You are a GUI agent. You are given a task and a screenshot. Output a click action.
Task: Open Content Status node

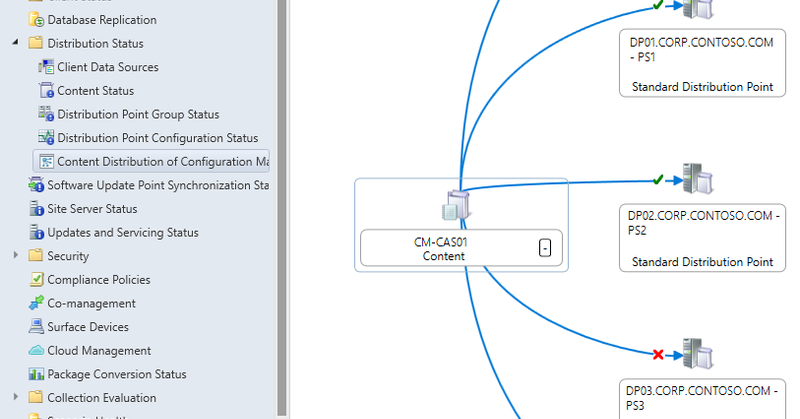[x=95, y=90]
